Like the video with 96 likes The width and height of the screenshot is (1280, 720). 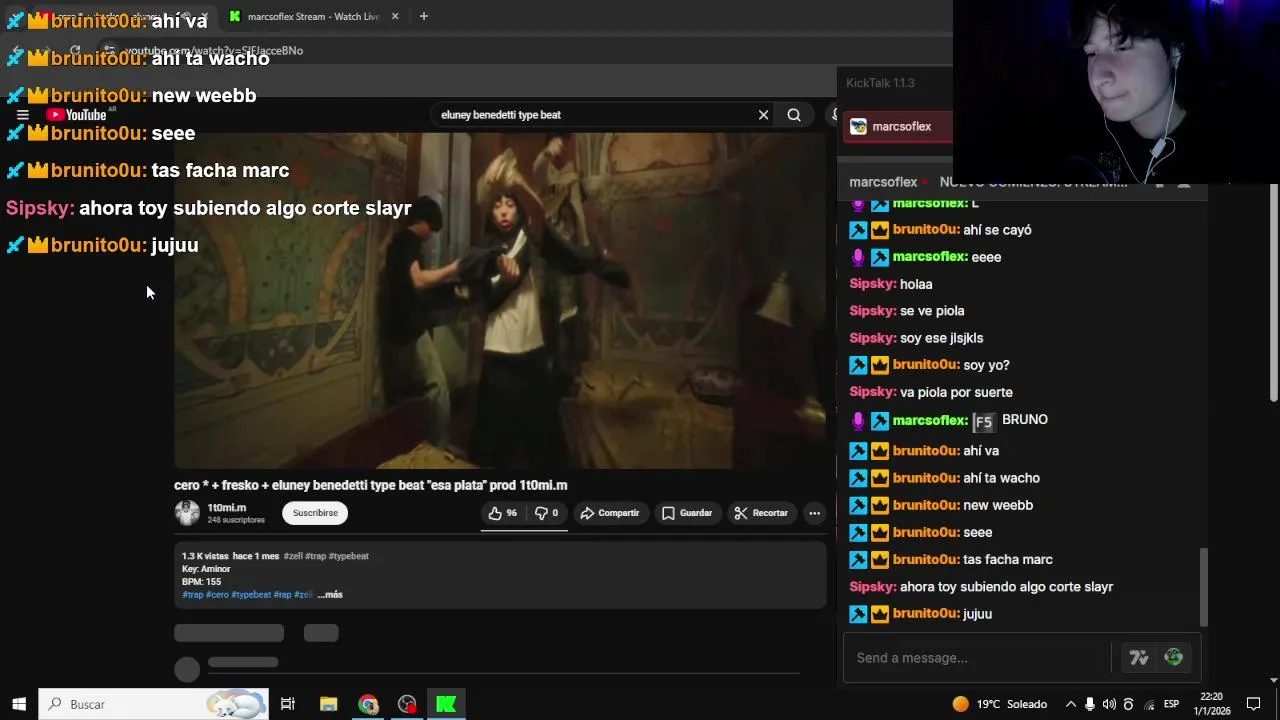tap(502, 513)
